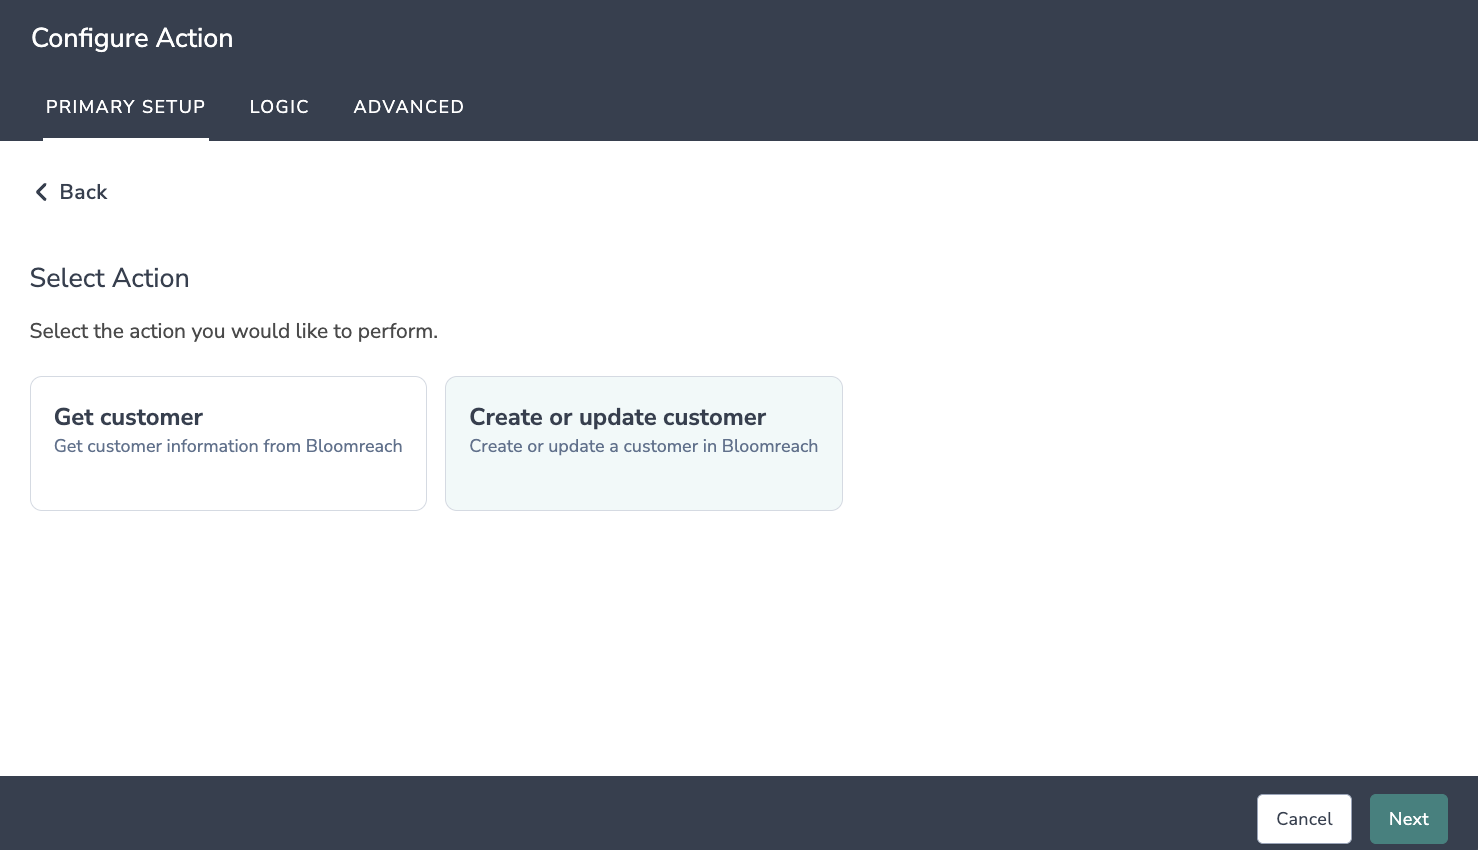This screenshot has height=850, width=1478.
Task: Choose the Get customer action card
Action: (x=228, y=443)
